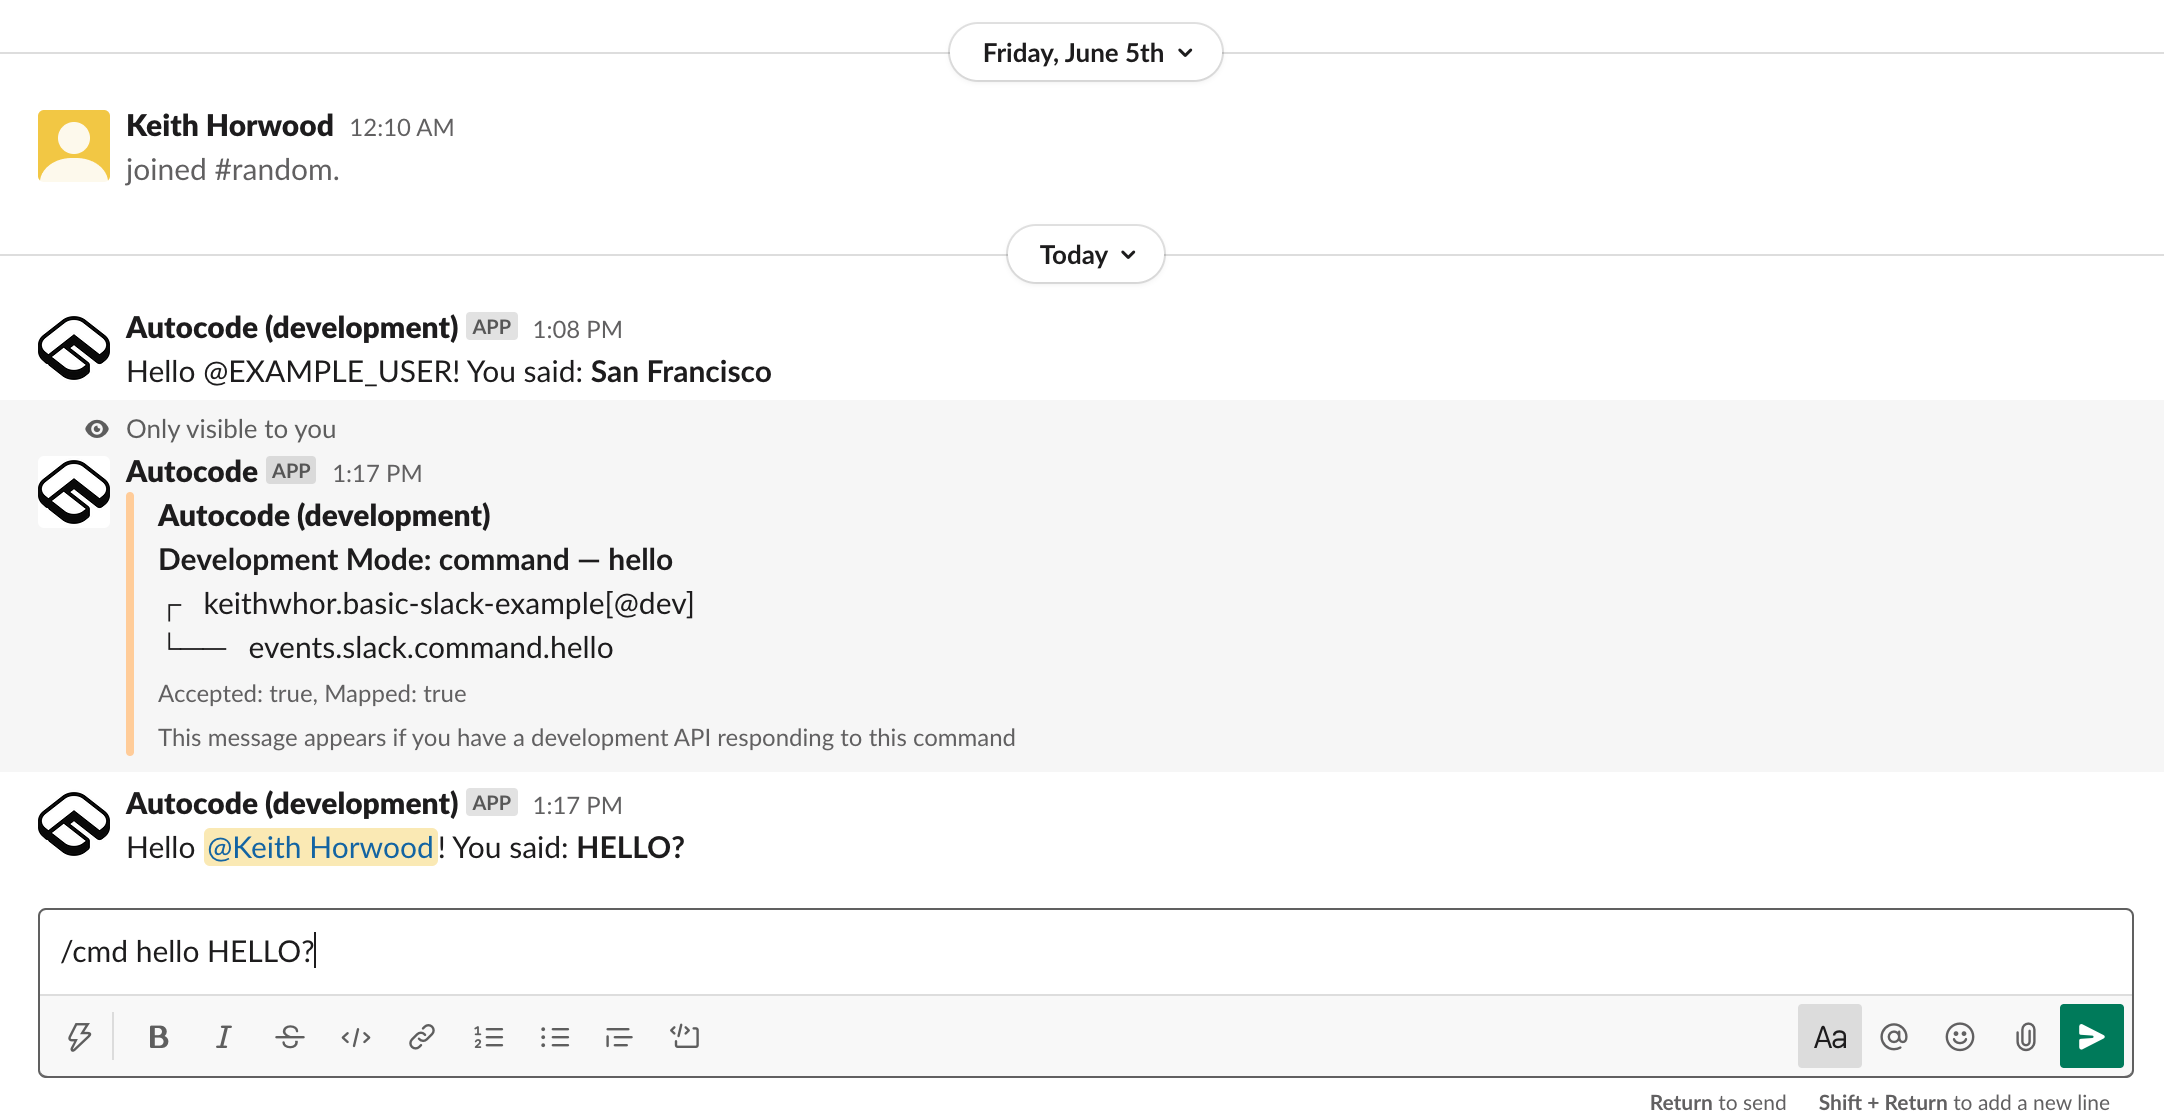
Task: Click into the message input field
Action: [1085, 951]
